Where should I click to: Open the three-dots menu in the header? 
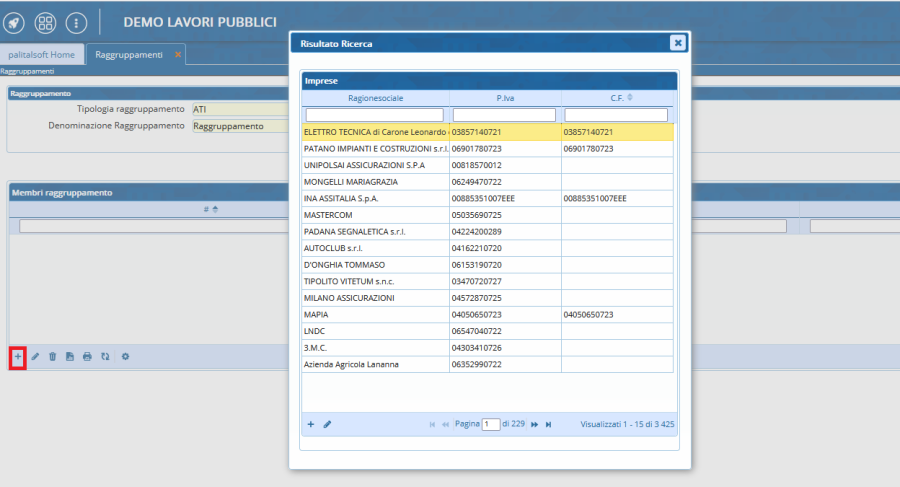(x=76, y=22)
